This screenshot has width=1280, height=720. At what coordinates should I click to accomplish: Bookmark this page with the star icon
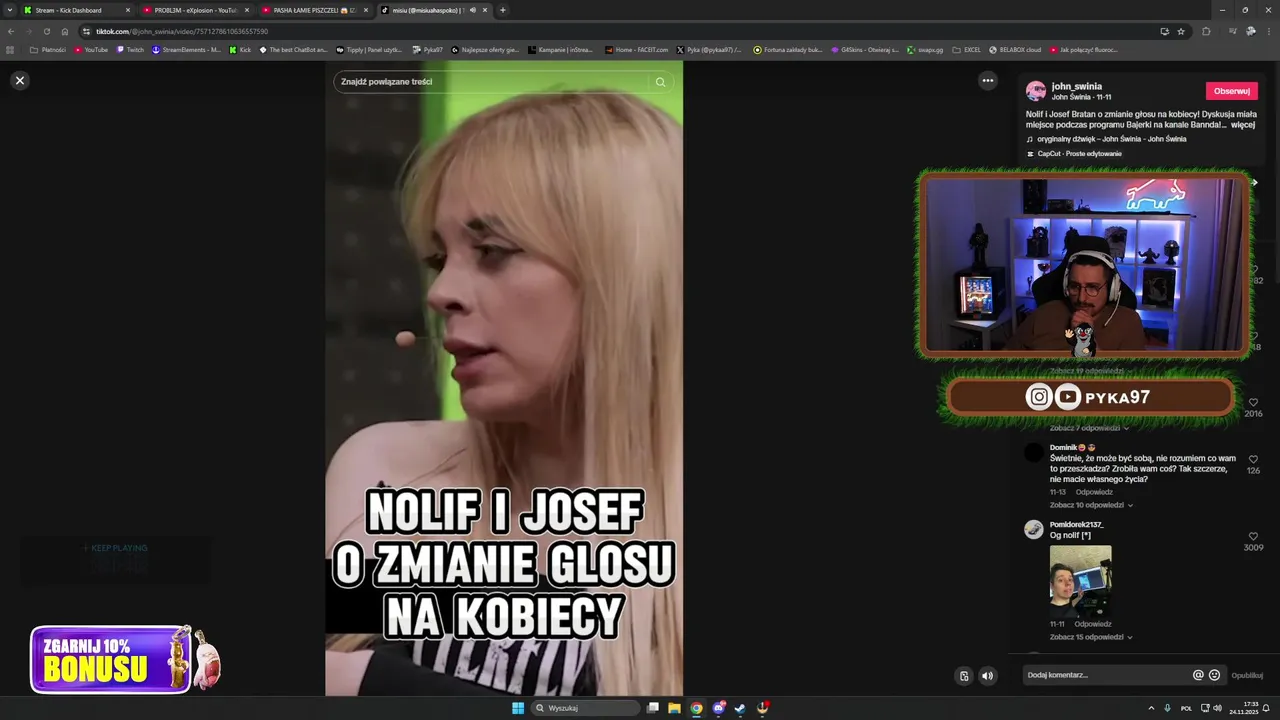(x=1181, y=31)
